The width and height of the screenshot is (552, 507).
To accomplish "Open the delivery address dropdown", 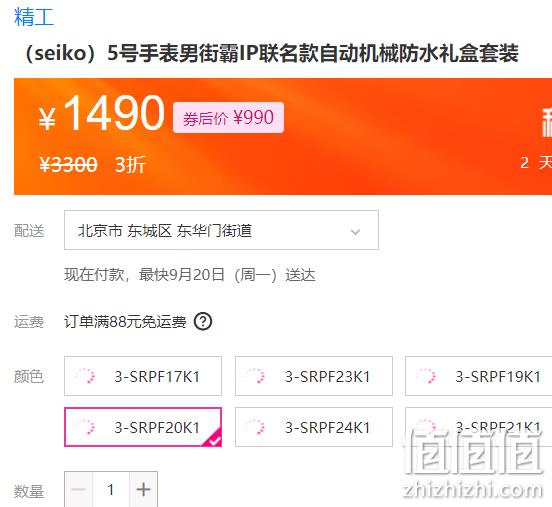I will point(221,230).
